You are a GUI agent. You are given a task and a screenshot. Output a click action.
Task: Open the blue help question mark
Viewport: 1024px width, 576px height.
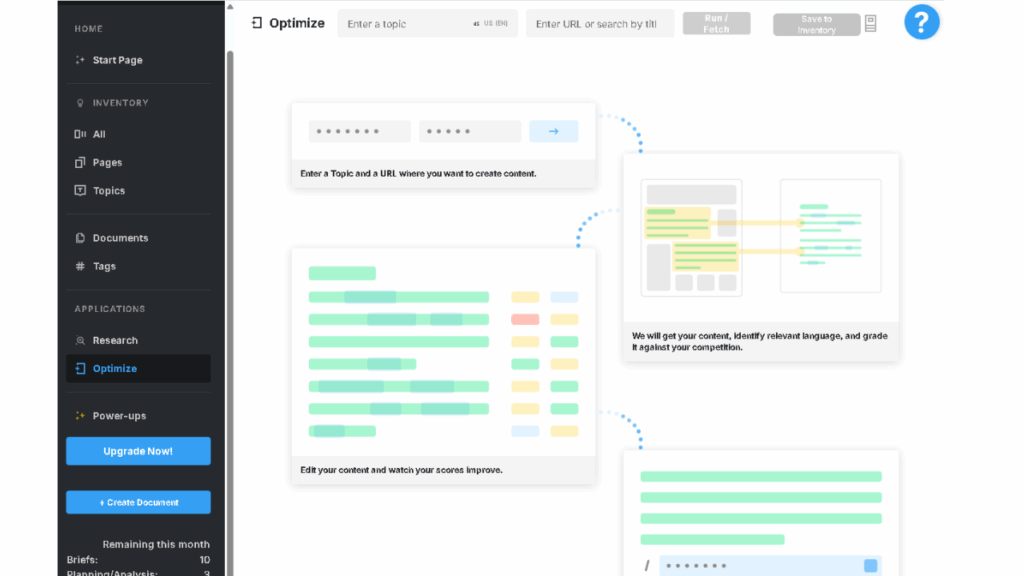921,22
